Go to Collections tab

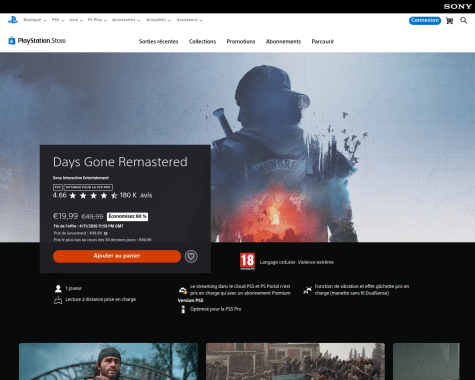(202, 42)
